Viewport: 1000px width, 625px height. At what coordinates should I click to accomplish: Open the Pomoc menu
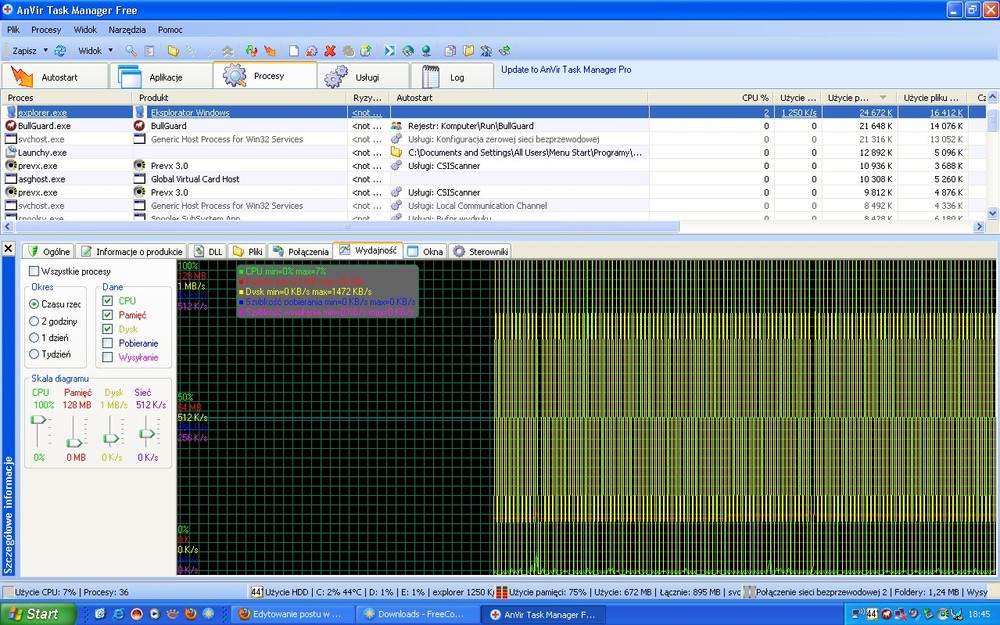pos(170,29)
